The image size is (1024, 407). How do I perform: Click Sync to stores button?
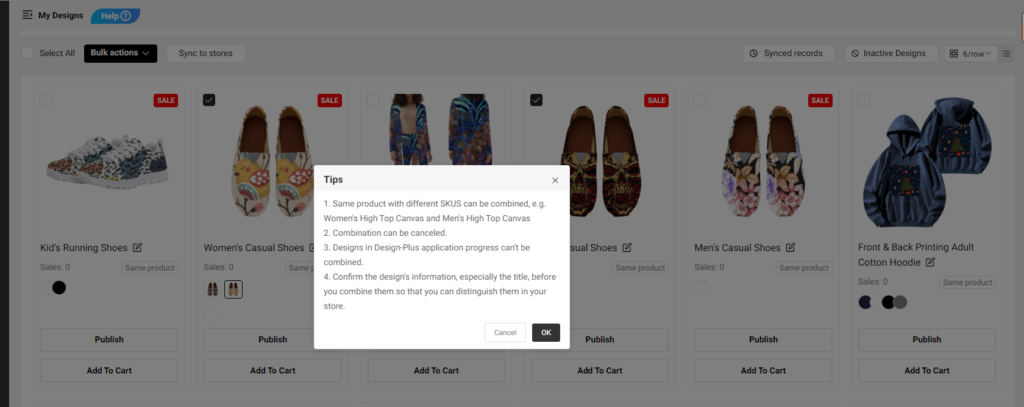(206, 54)
